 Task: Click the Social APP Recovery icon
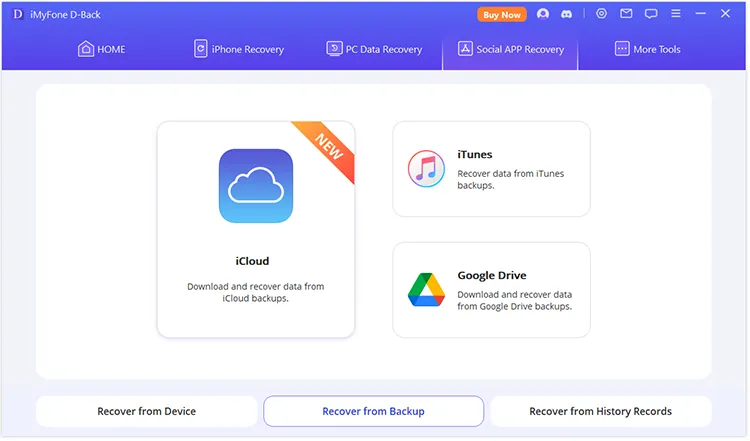coord(465,49)
